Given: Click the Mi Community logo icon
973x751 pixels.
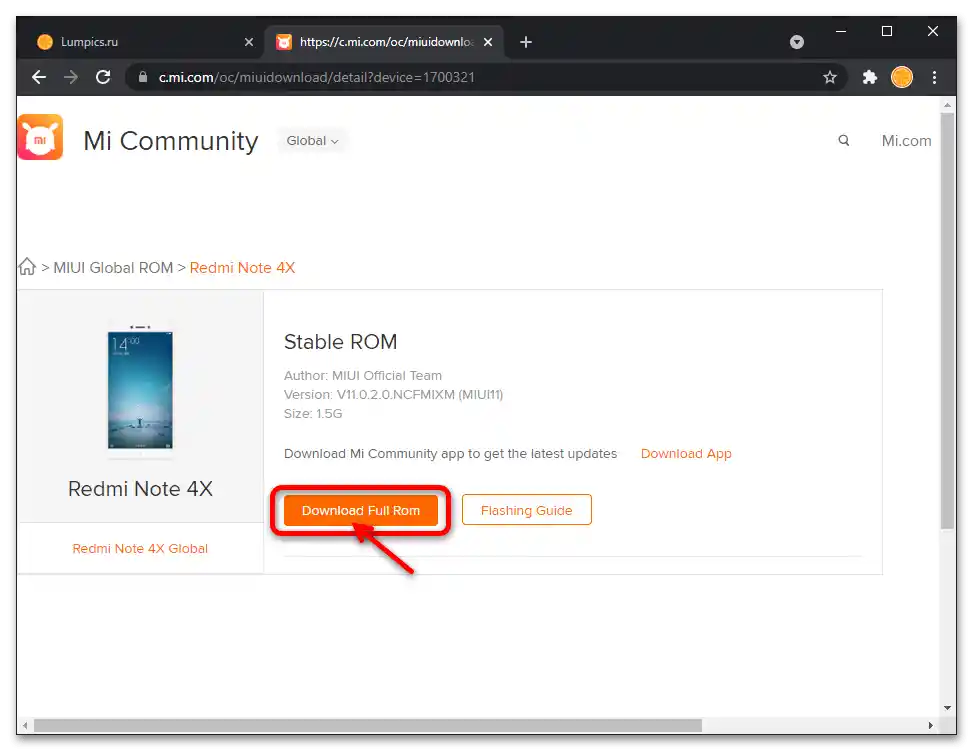Looking at the screenshot, I should point(40,137).
